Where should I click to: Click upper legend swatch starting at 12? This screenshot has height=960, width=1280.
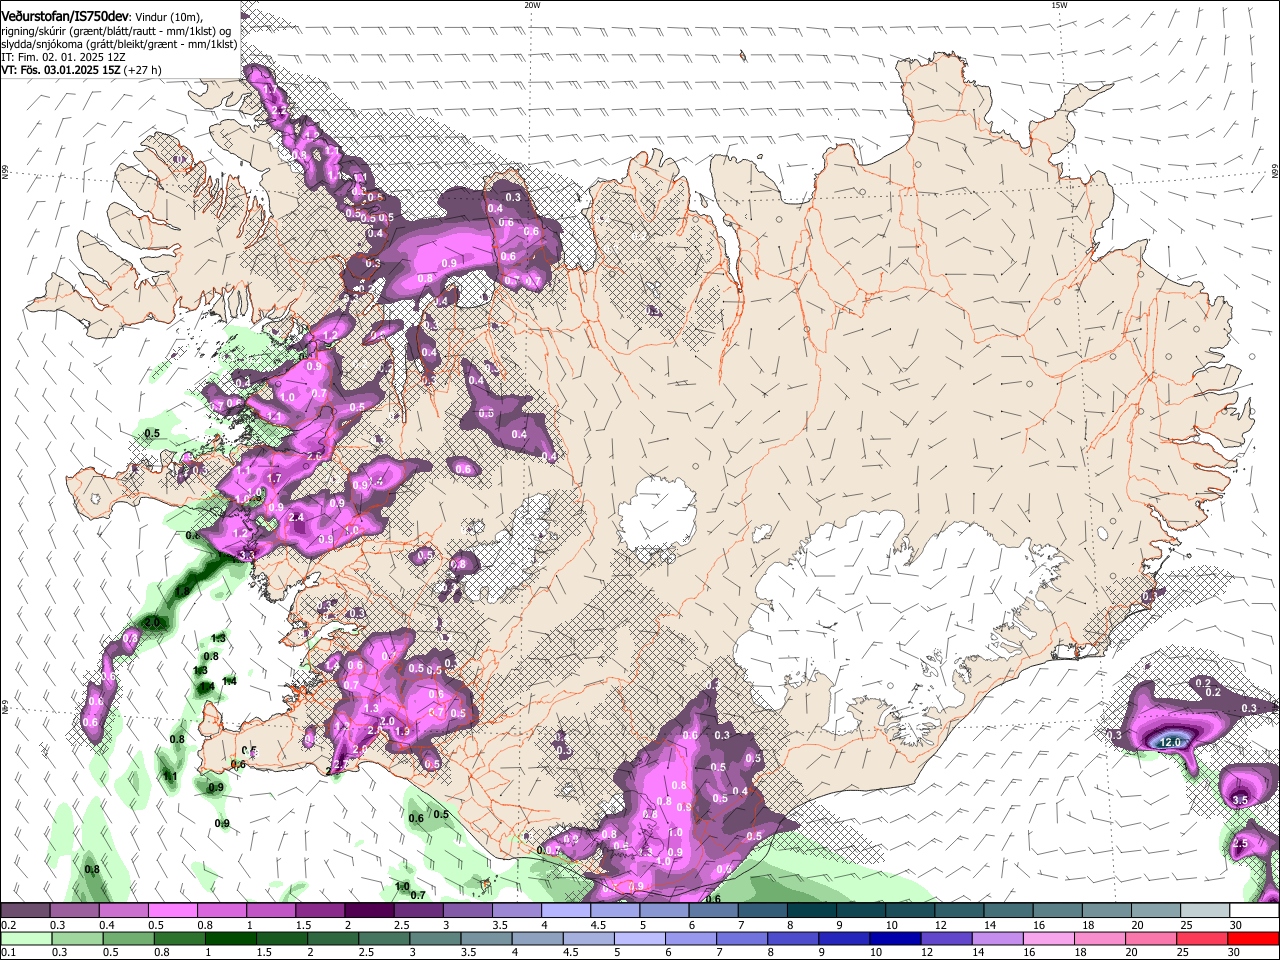point(960,910)
